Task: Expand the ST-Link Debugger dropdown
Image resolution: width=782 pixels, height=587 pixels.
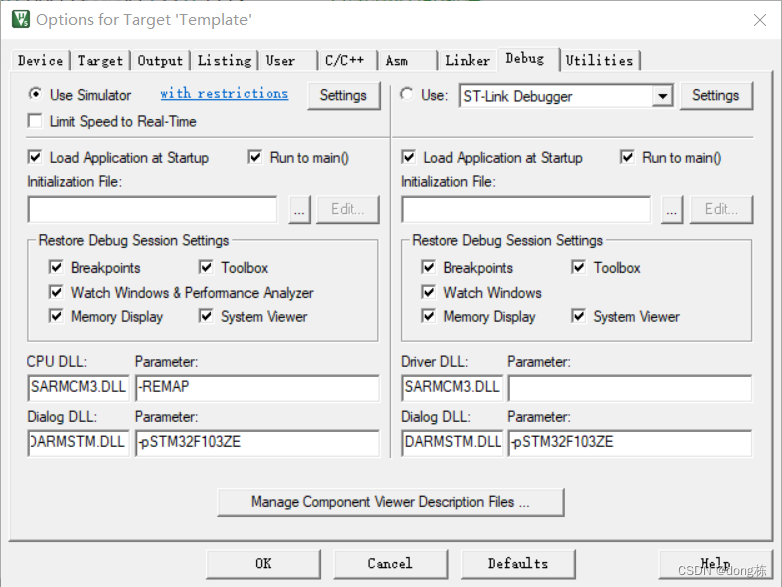Action: pos(662,96)
